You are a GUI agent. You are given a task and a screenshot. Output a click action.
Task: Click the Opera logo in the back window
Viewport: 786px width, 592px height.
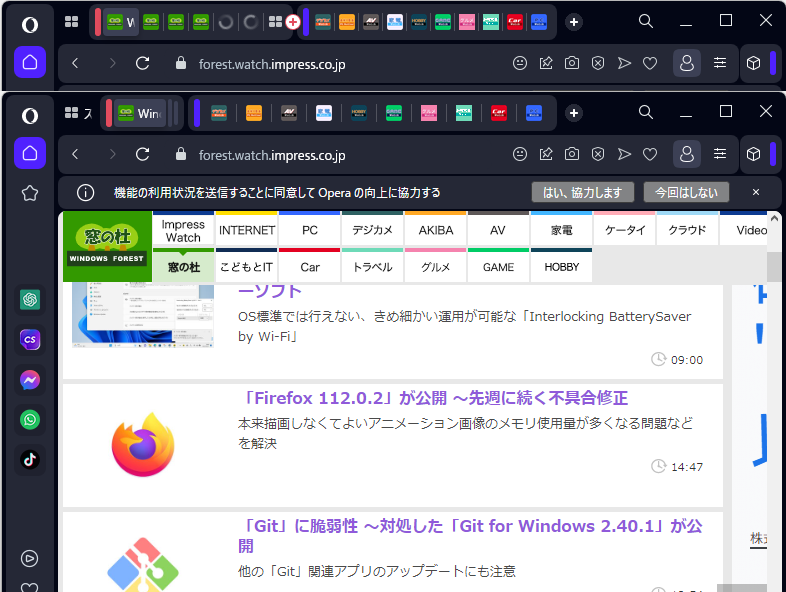(30, 25)
